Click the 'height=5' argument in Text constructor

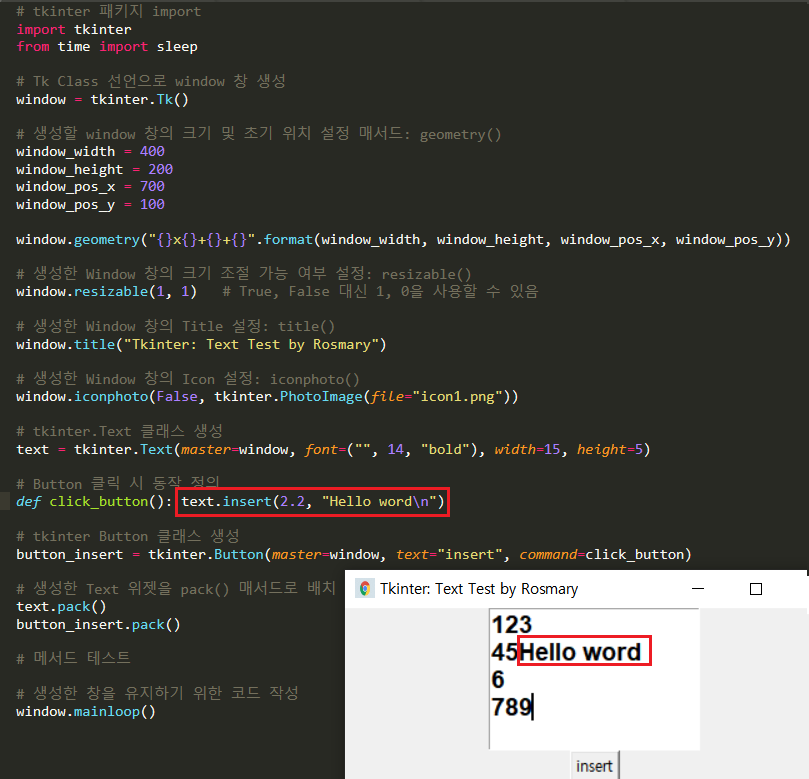click(609, 449)
